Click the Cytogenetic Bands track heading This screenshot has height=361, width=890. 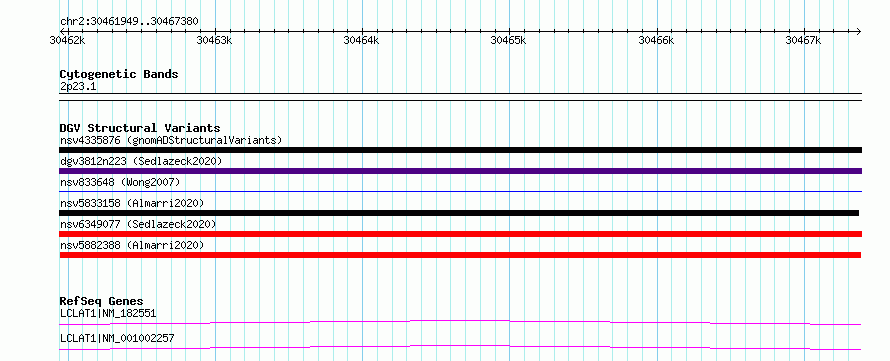click(x=119, y=74)
